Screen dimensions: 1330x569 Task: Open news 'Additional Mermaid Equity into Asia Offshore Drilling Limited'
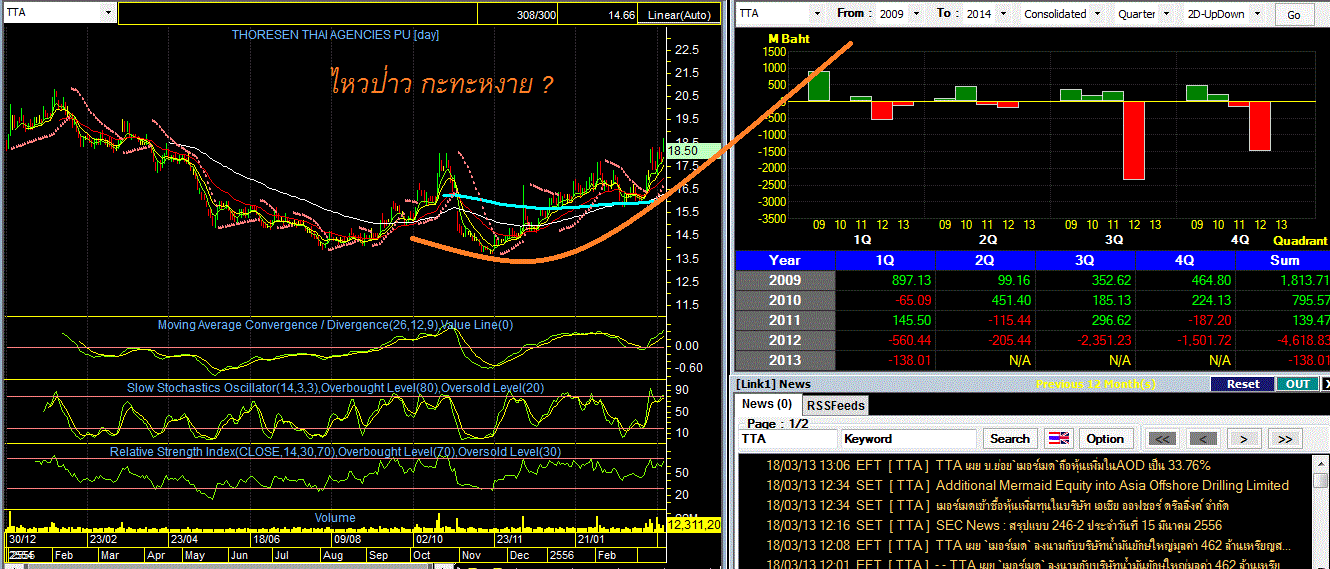pyautogui.click(x=1112, y=485)
